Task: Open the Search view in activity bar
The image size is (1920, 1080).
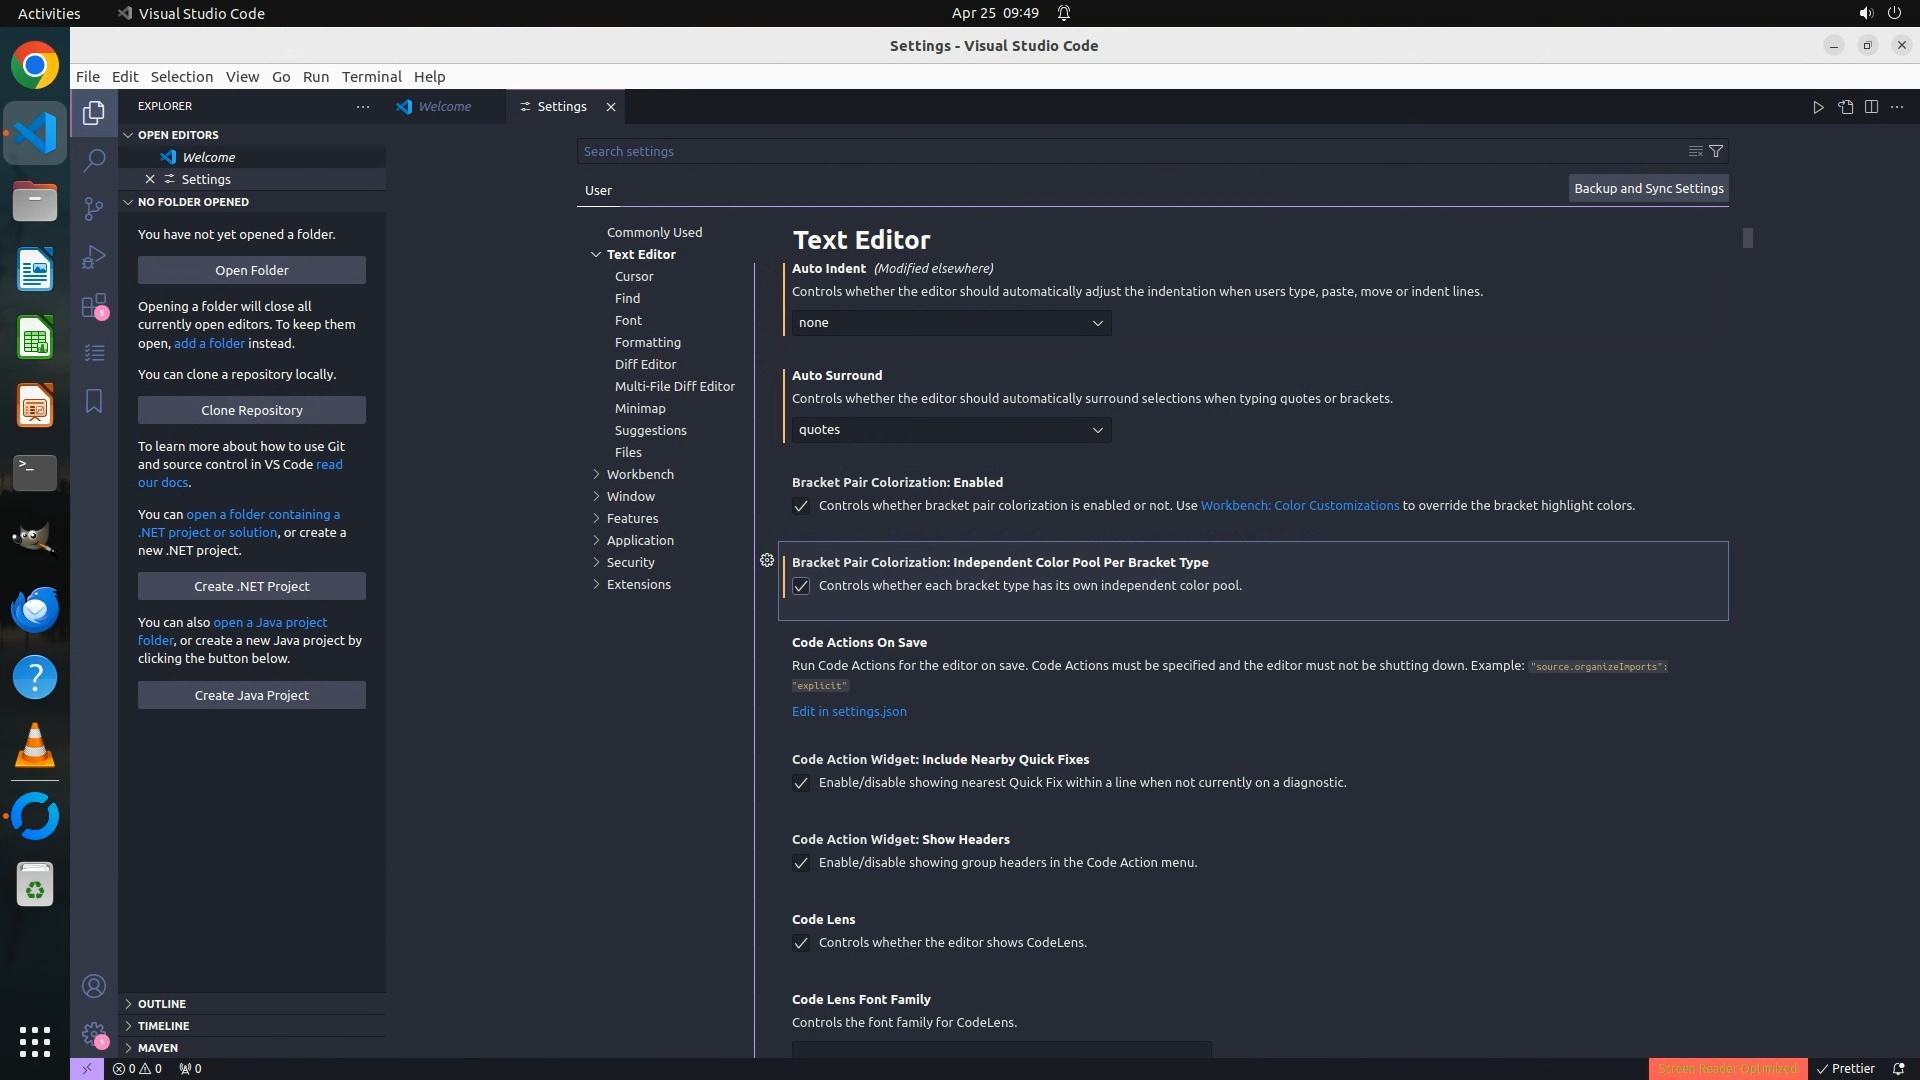Action: pyautogui.click(x=94, y=160)
